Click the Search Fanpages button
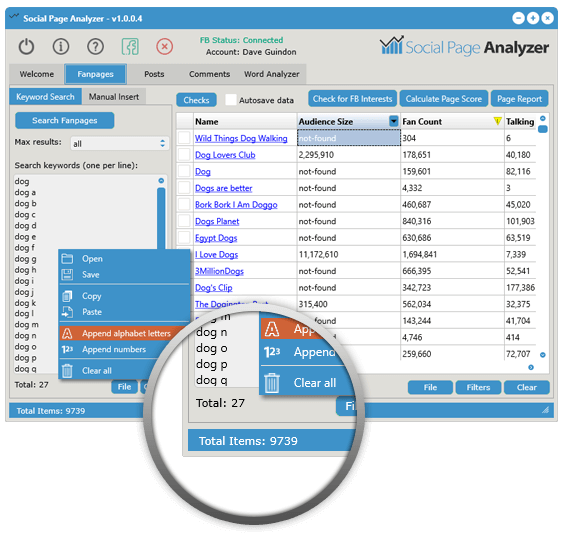 pyautogui.click(x=65, y=120)
